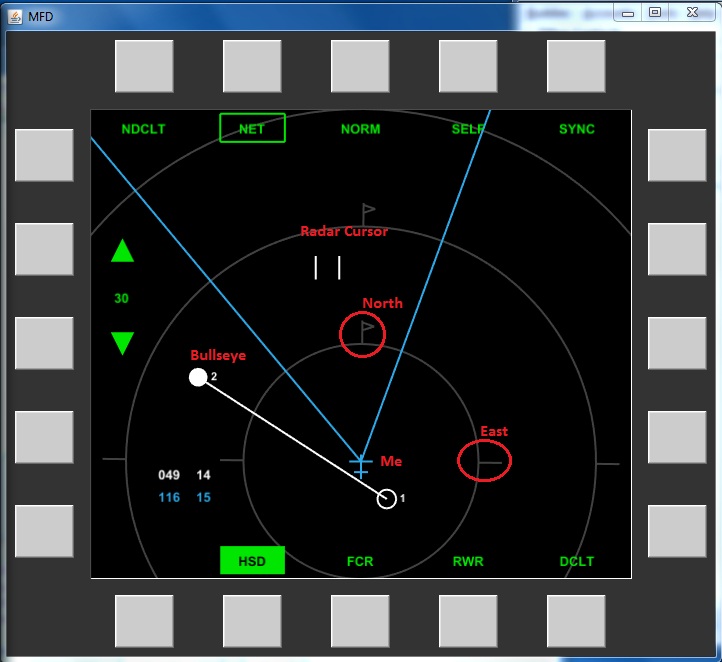Click blue bearing readout 116
This screenshot has height=662, width=722.
point(169,497)
